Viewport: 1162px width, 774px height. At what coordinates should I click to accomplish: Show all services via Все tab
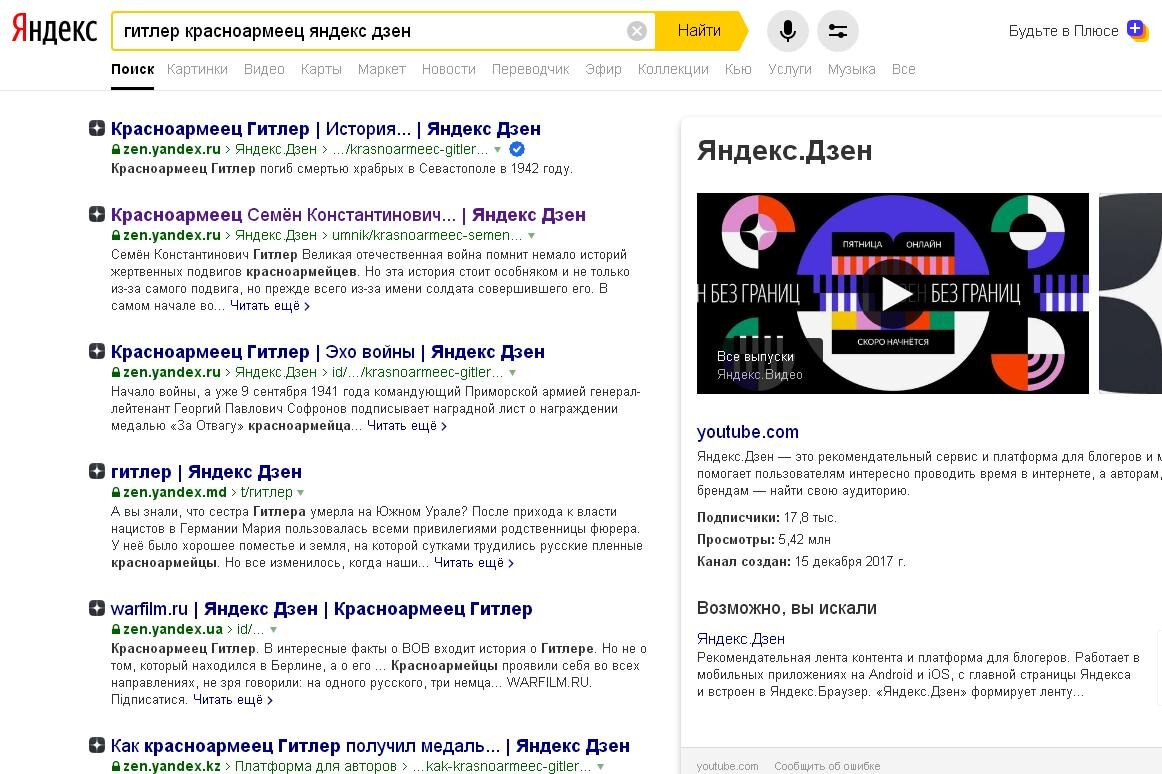[903, 69]
